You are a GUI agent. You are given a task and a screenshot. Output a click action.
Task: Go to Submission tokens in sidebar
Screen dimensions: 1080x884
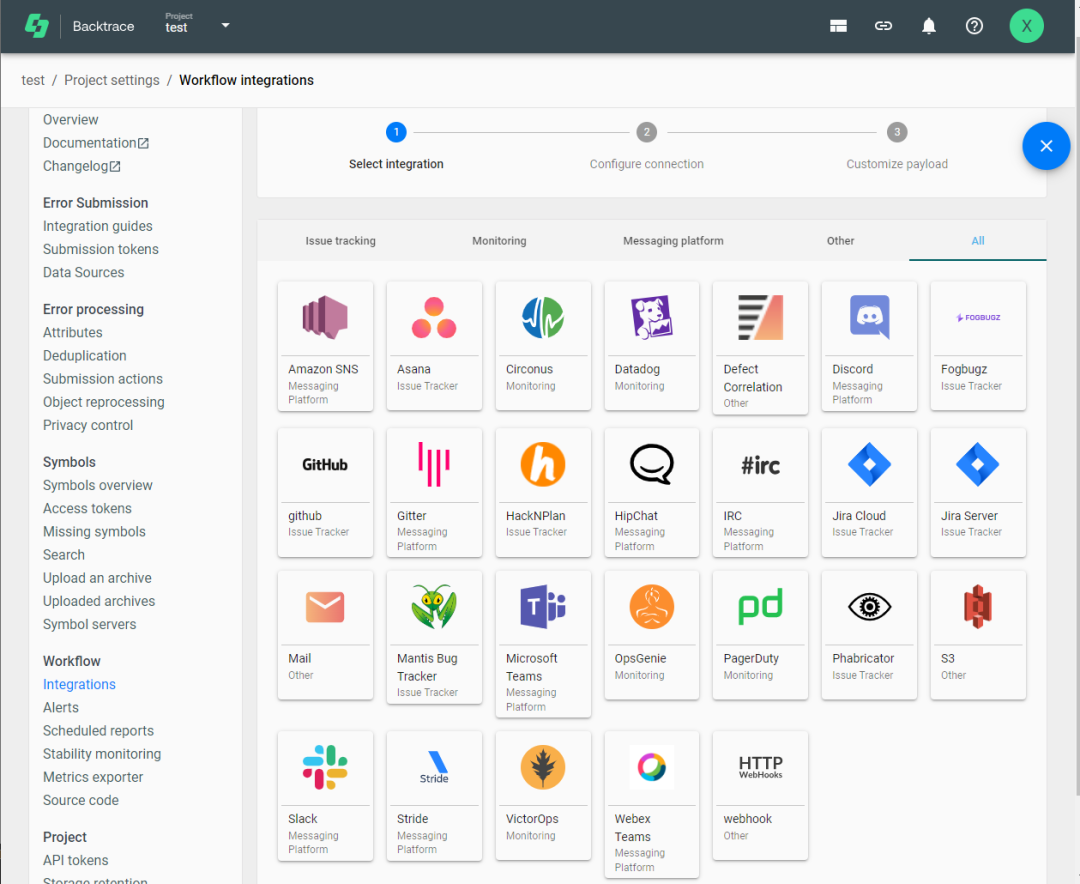pyautogui.click(x=101, y=249)
